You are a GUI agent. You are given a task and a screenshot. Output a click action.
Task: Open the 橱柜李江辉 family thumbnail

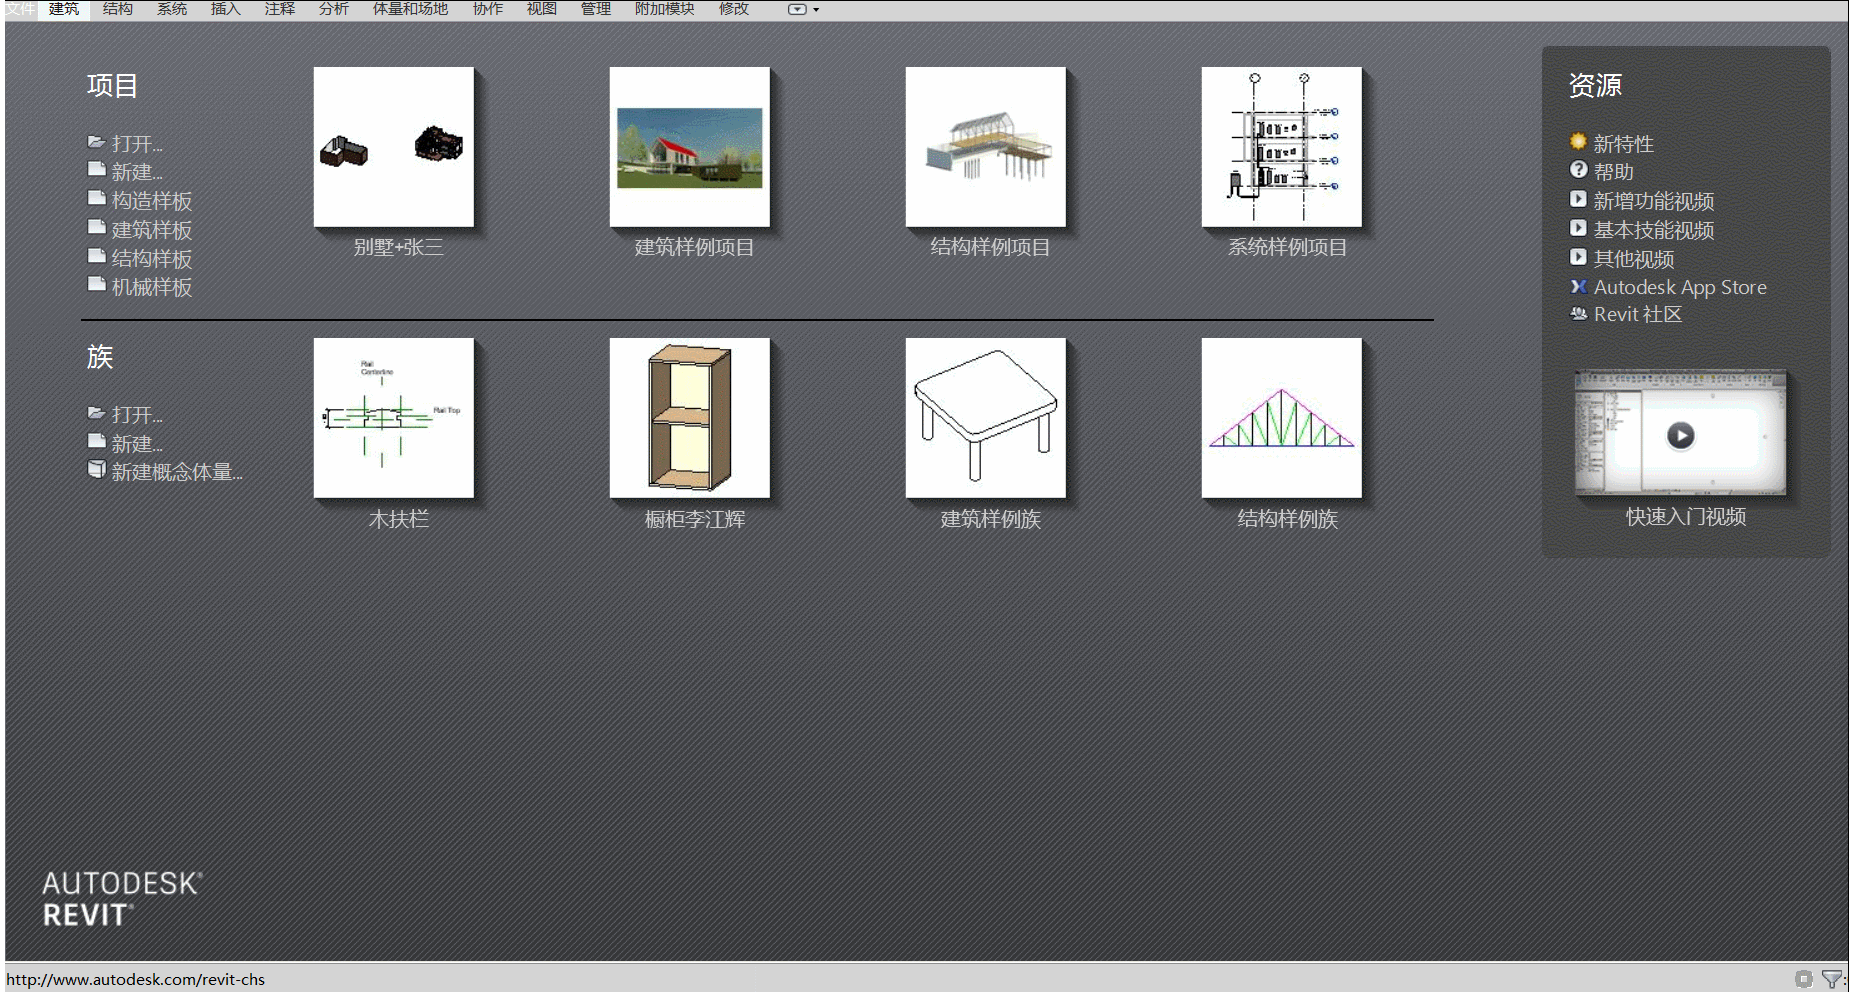[690, 418]
